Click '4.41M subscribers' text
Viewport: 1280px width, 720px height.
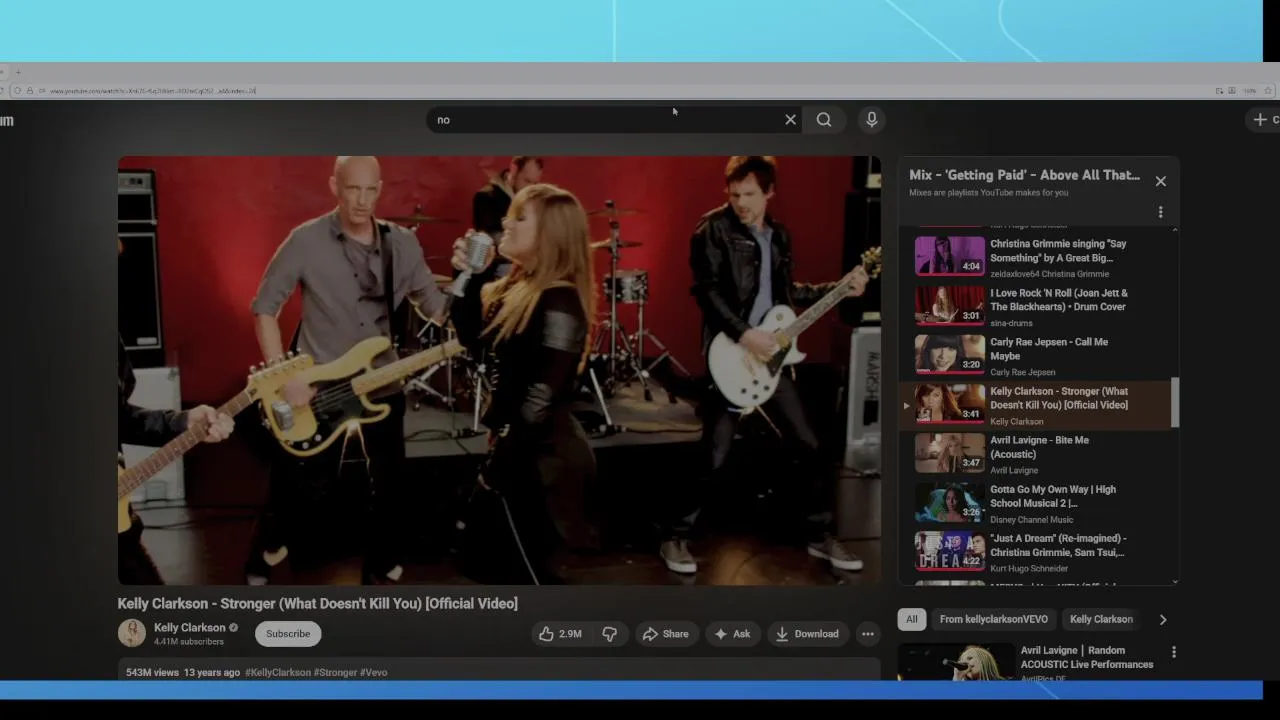(x=189, y=642)
